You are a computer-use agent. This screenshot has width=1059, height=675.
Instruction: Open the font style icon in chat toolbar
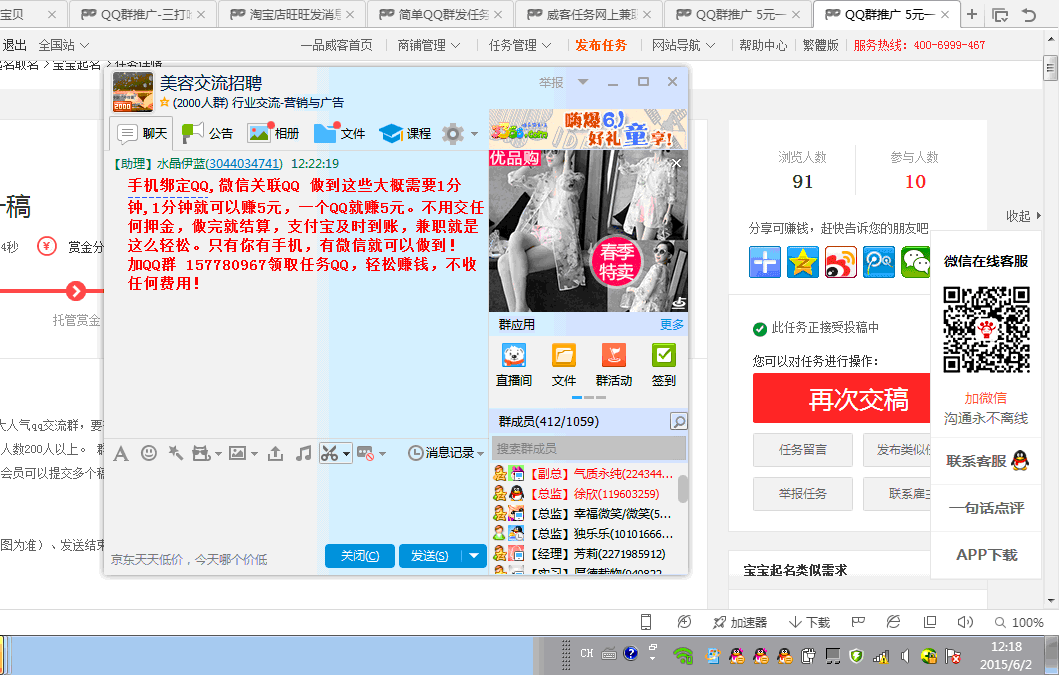pyautogui.click(x=121, y=453)
